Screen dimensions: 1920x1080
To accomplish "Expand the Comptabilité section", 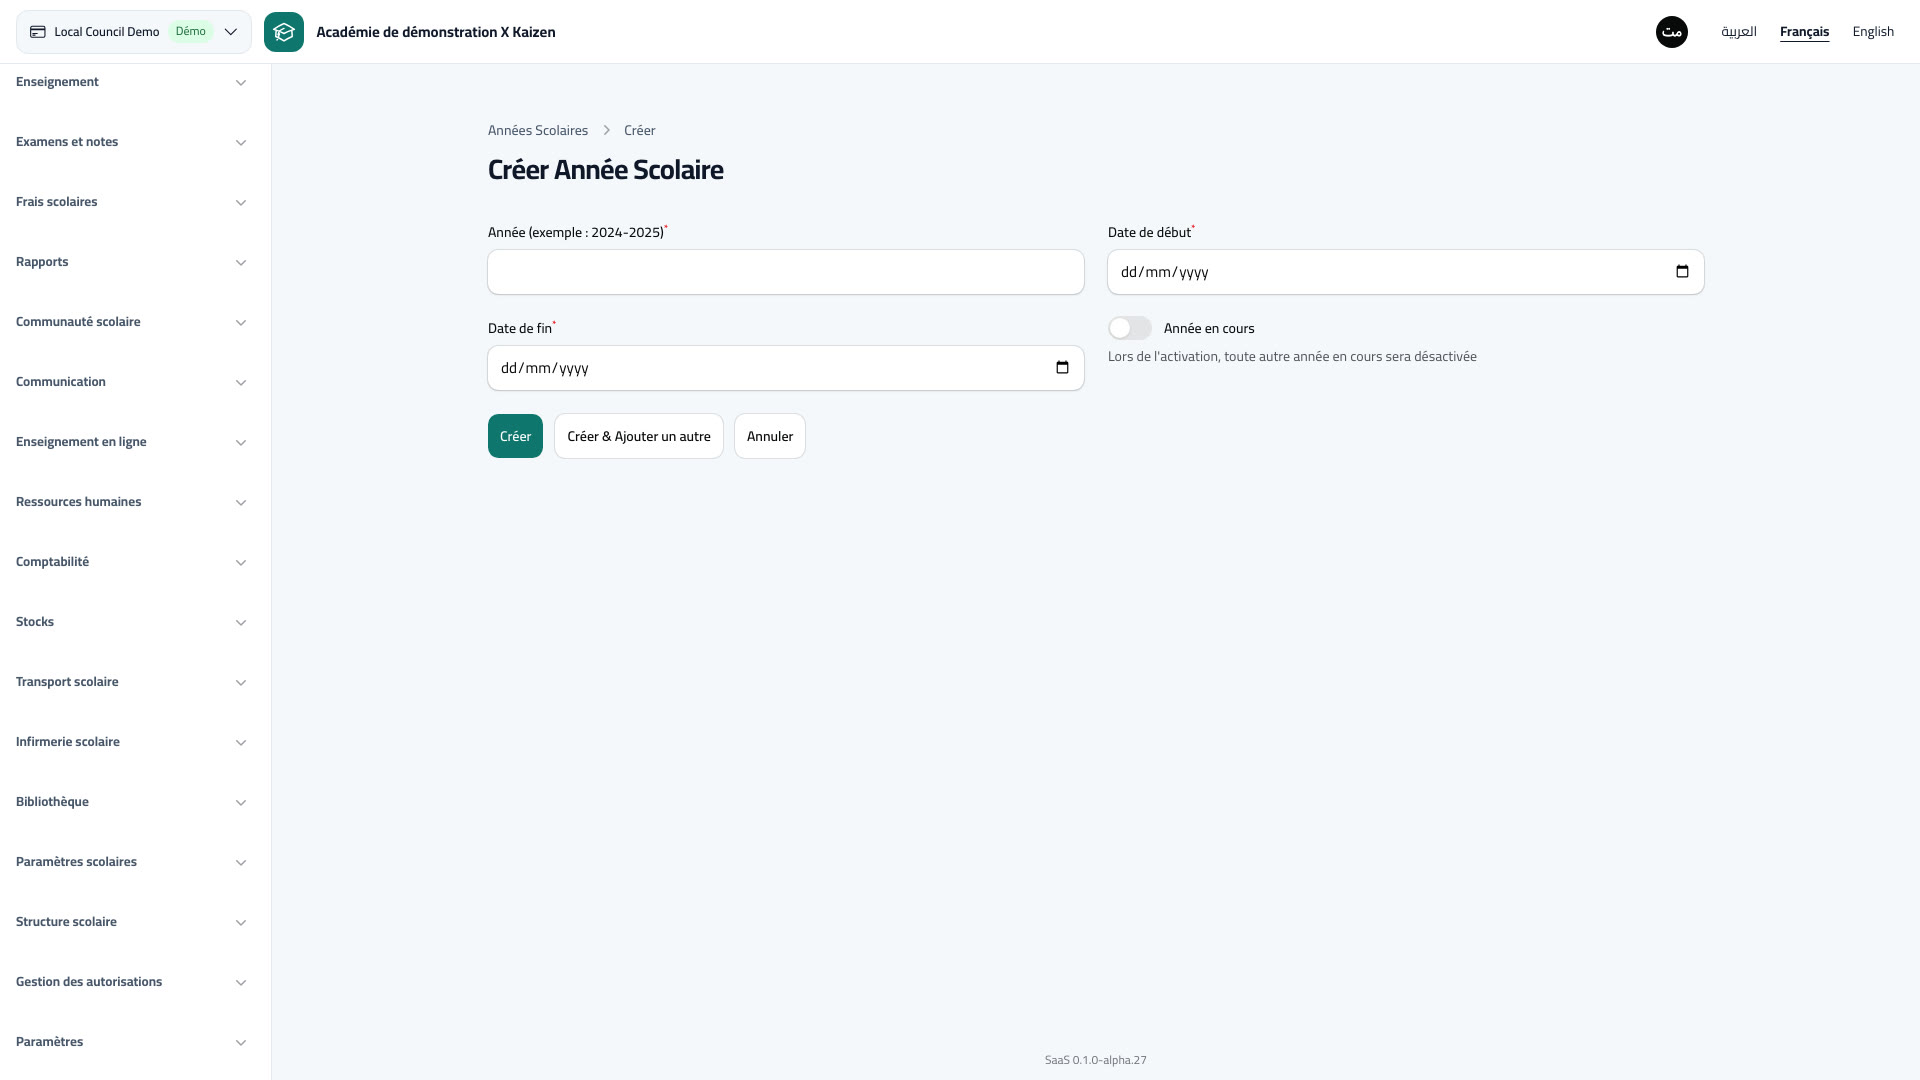I will click(132, 562).
